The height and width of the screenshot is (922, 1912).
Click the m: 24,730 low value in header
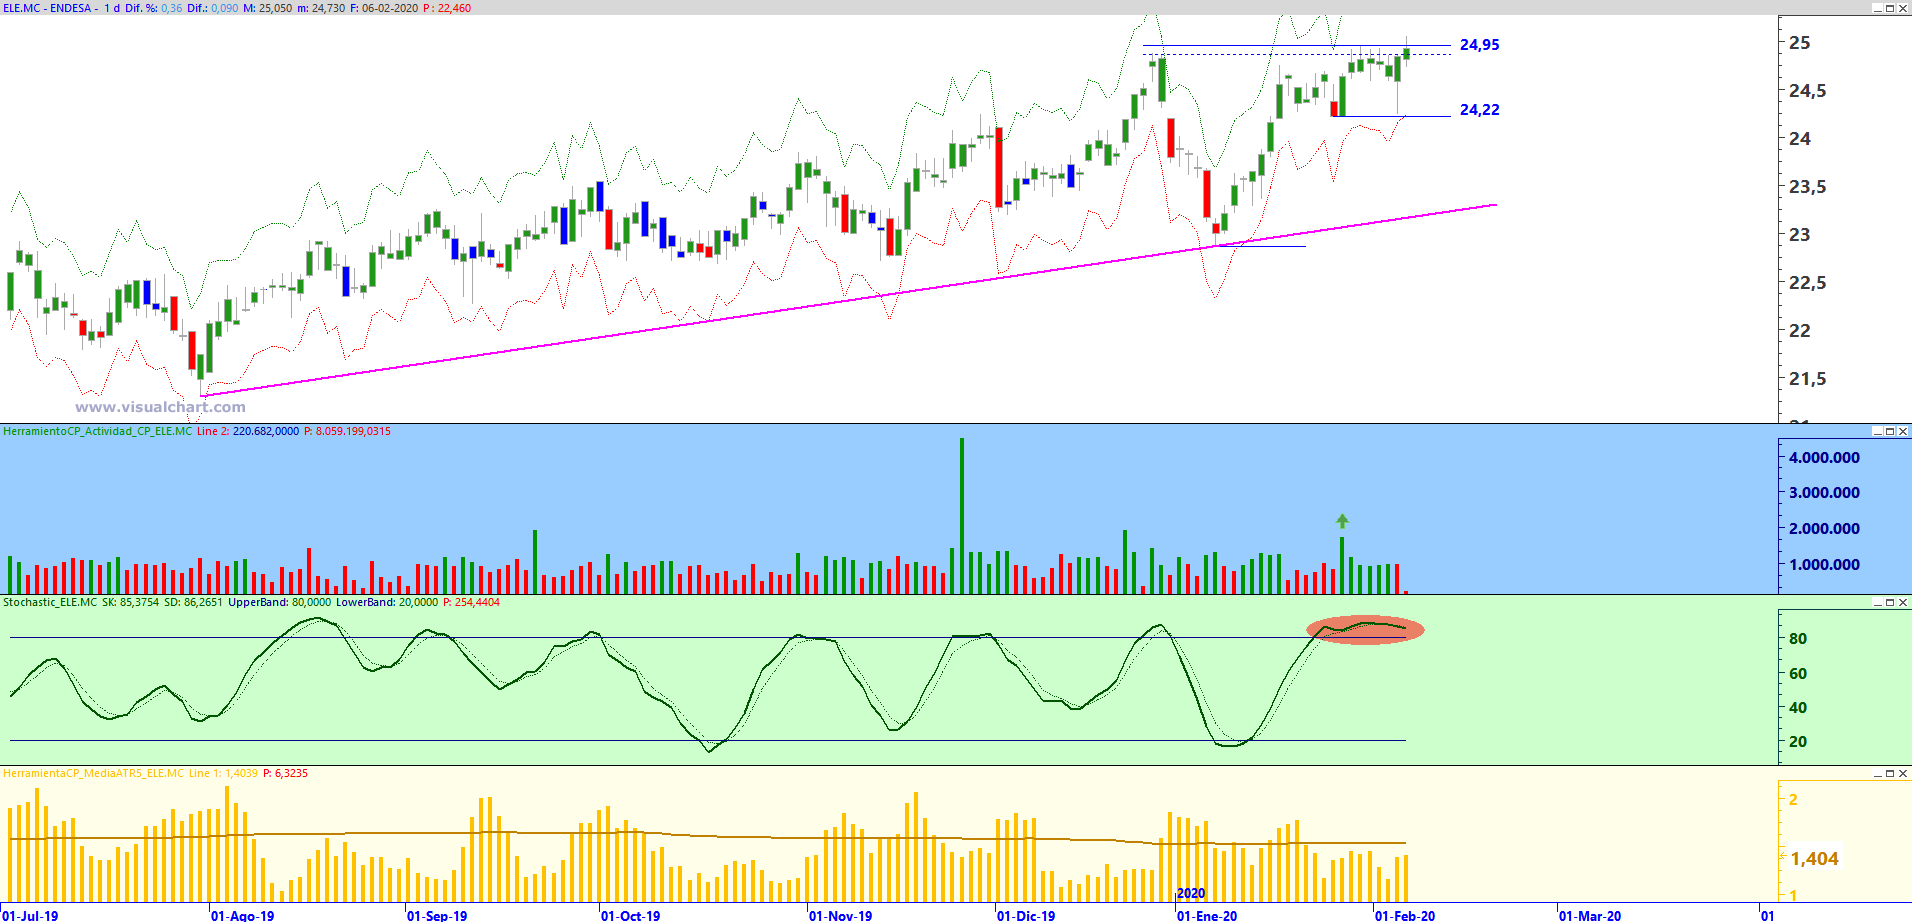tap(321, 8)
